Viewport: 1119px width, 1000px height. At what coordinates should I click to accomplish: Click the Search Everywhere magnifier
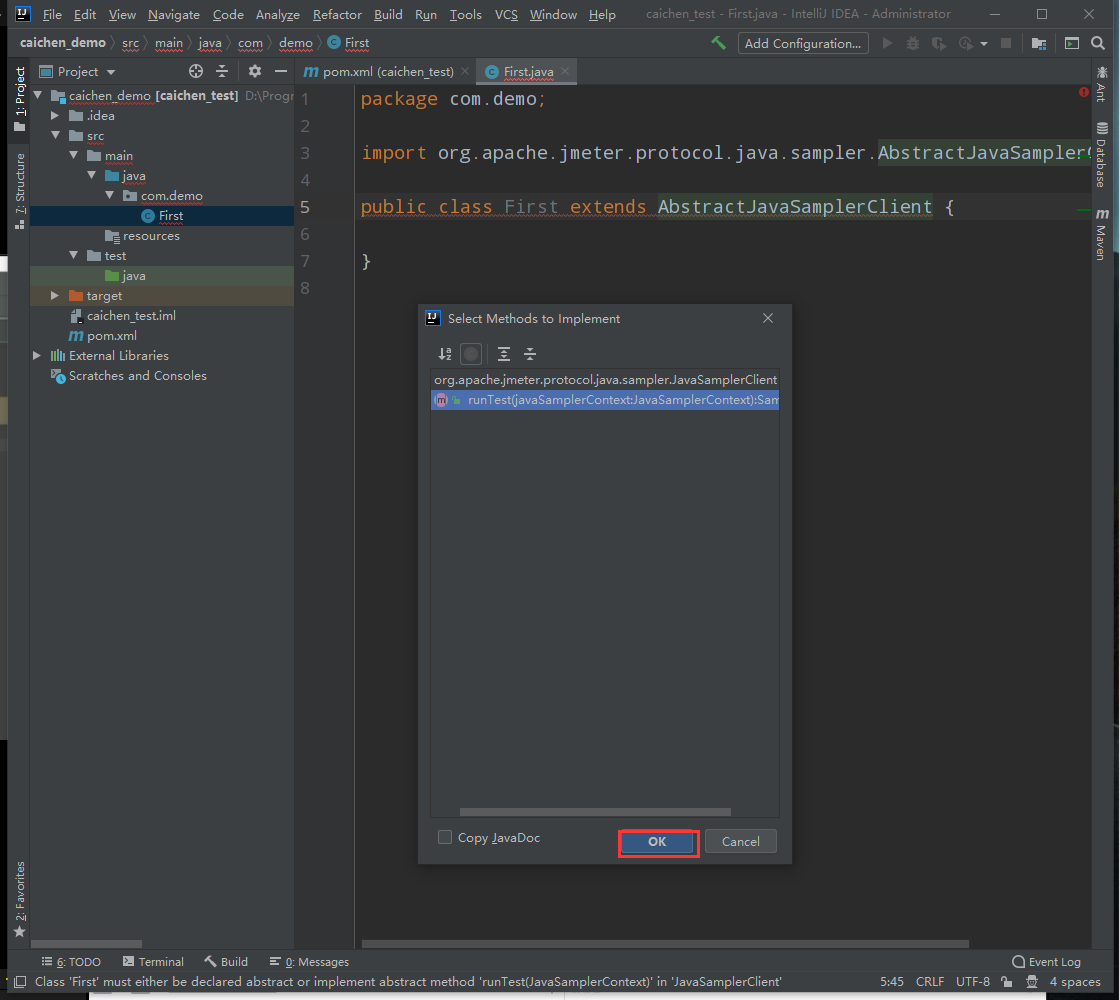(x=1098, y=44)
